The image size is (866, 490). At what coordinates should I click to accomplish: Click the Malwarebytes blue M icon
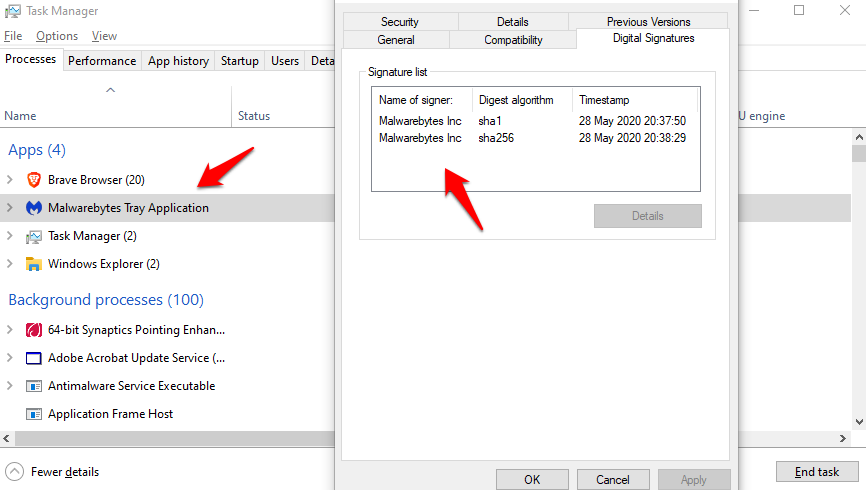(x=34, y=208)
